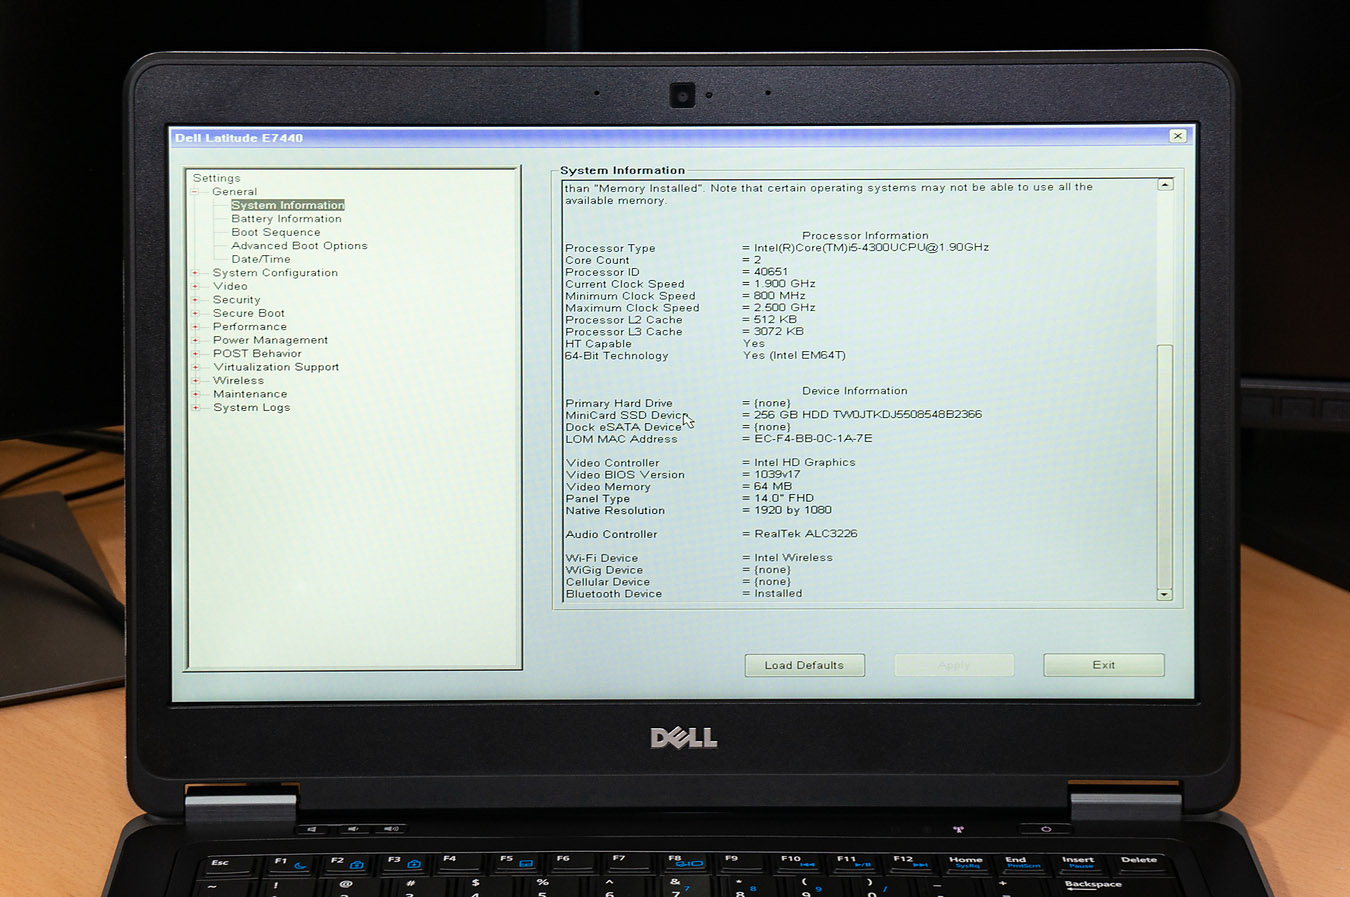Close the Dell Latitude E7440 setup window
The height and width of the screenshot is (897, 1350).
click(x=1178, y=136)
